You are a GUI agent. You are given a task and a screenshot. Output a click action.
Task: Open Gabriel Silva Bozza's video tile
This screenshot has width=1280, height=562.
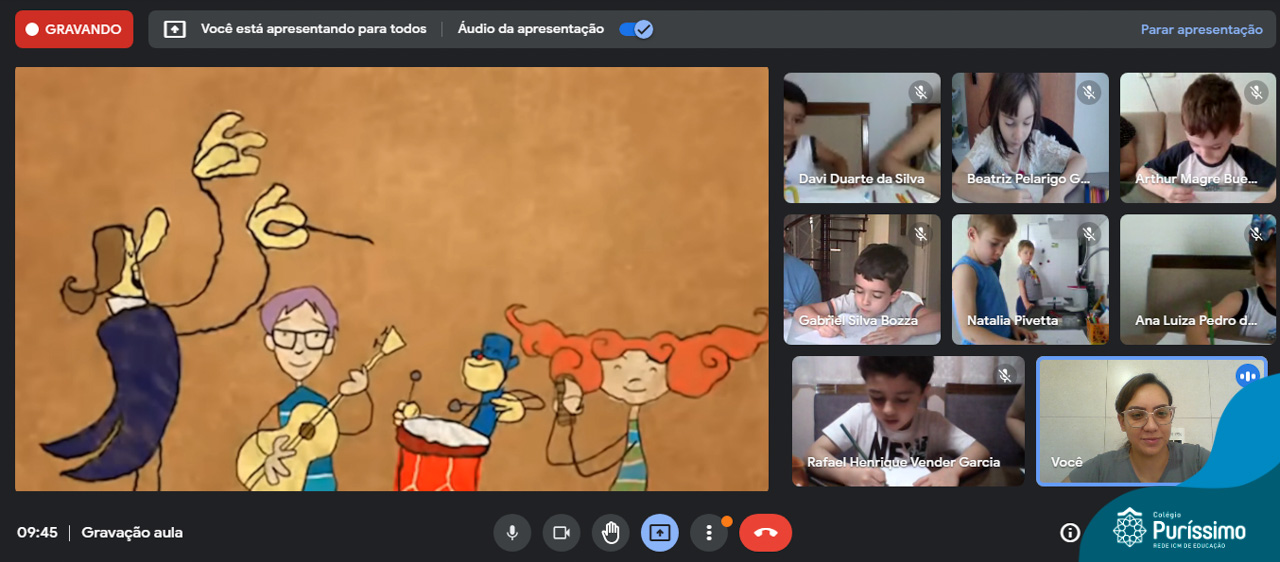(861, 279)
